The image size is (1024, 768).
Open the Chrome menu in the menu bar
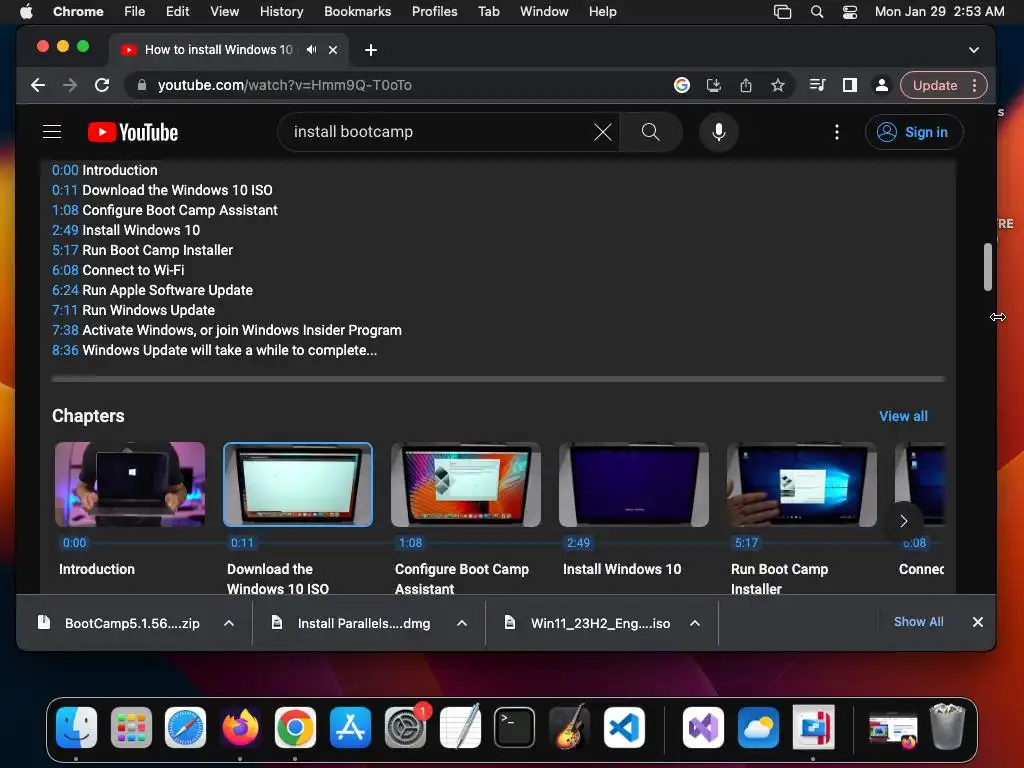point(78,11)
